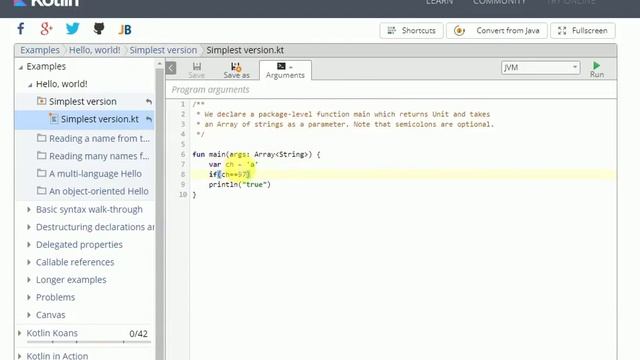This screenshot has width=640, height=360.
Task: Expand the Kotlin Koans section
Action: [20, 333]
